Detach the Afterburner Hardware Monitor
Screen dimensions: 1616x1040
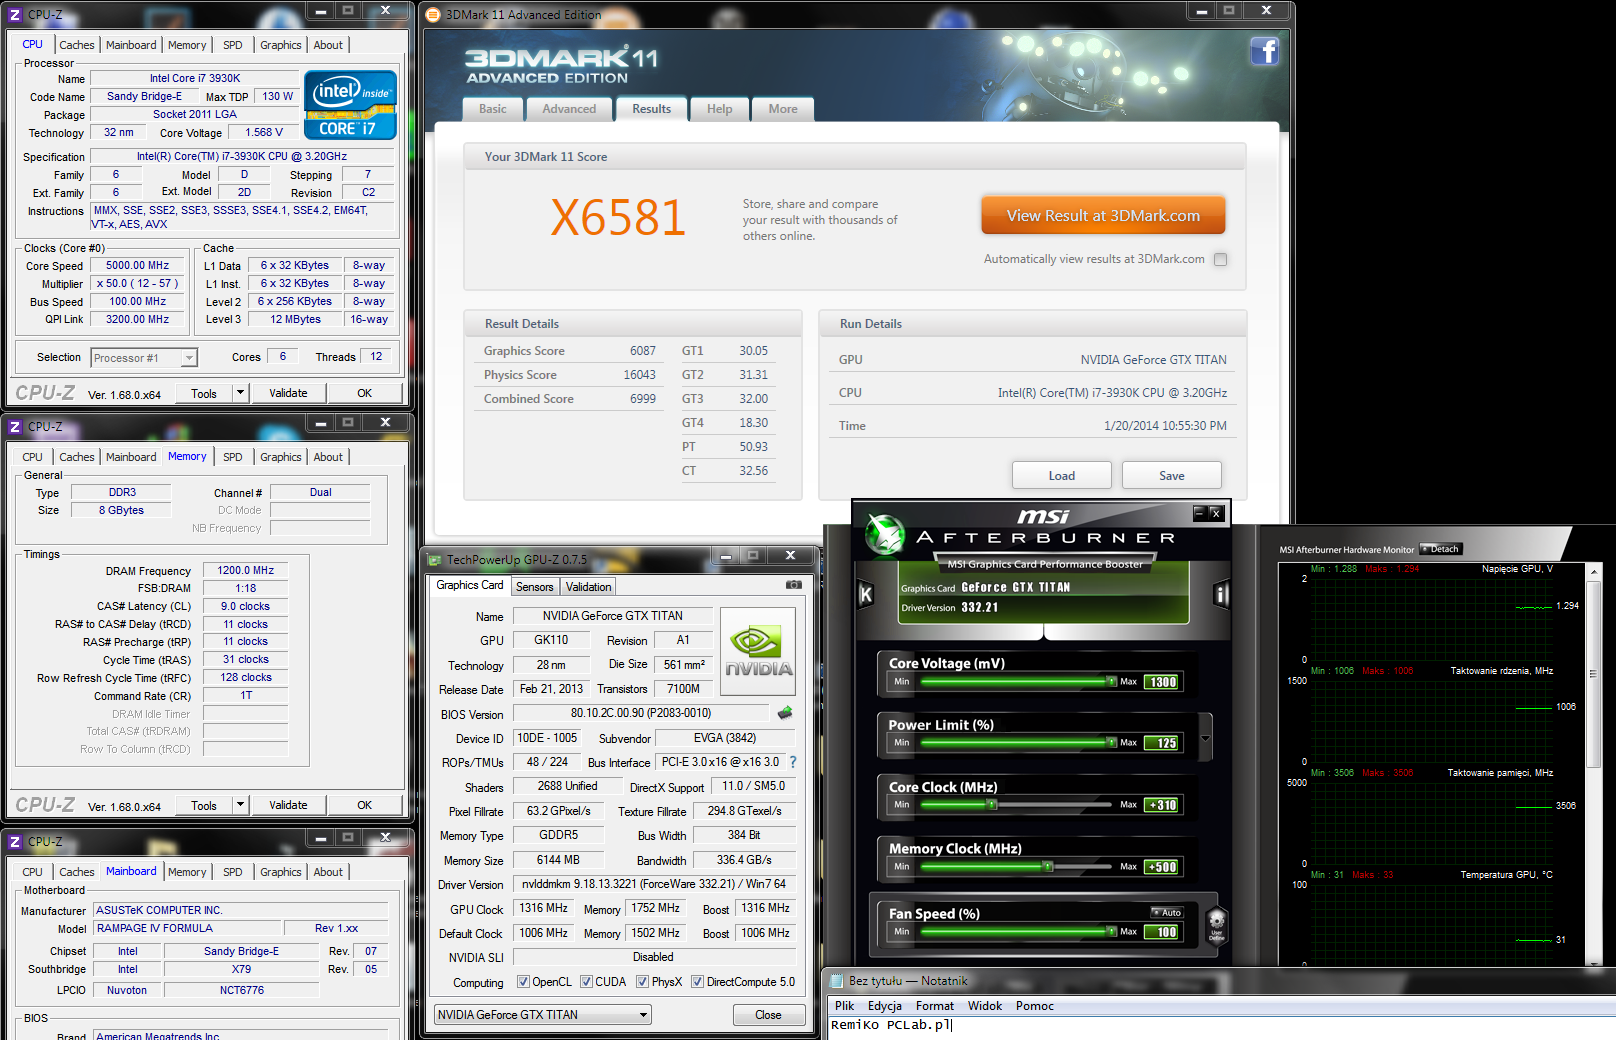click(1441, 549)
